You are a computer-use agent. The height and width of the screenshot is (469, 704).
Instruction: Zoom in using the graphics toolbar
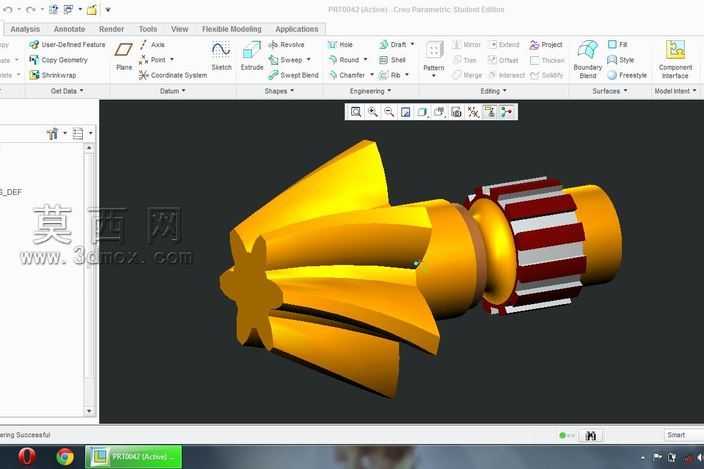point(373,112)
